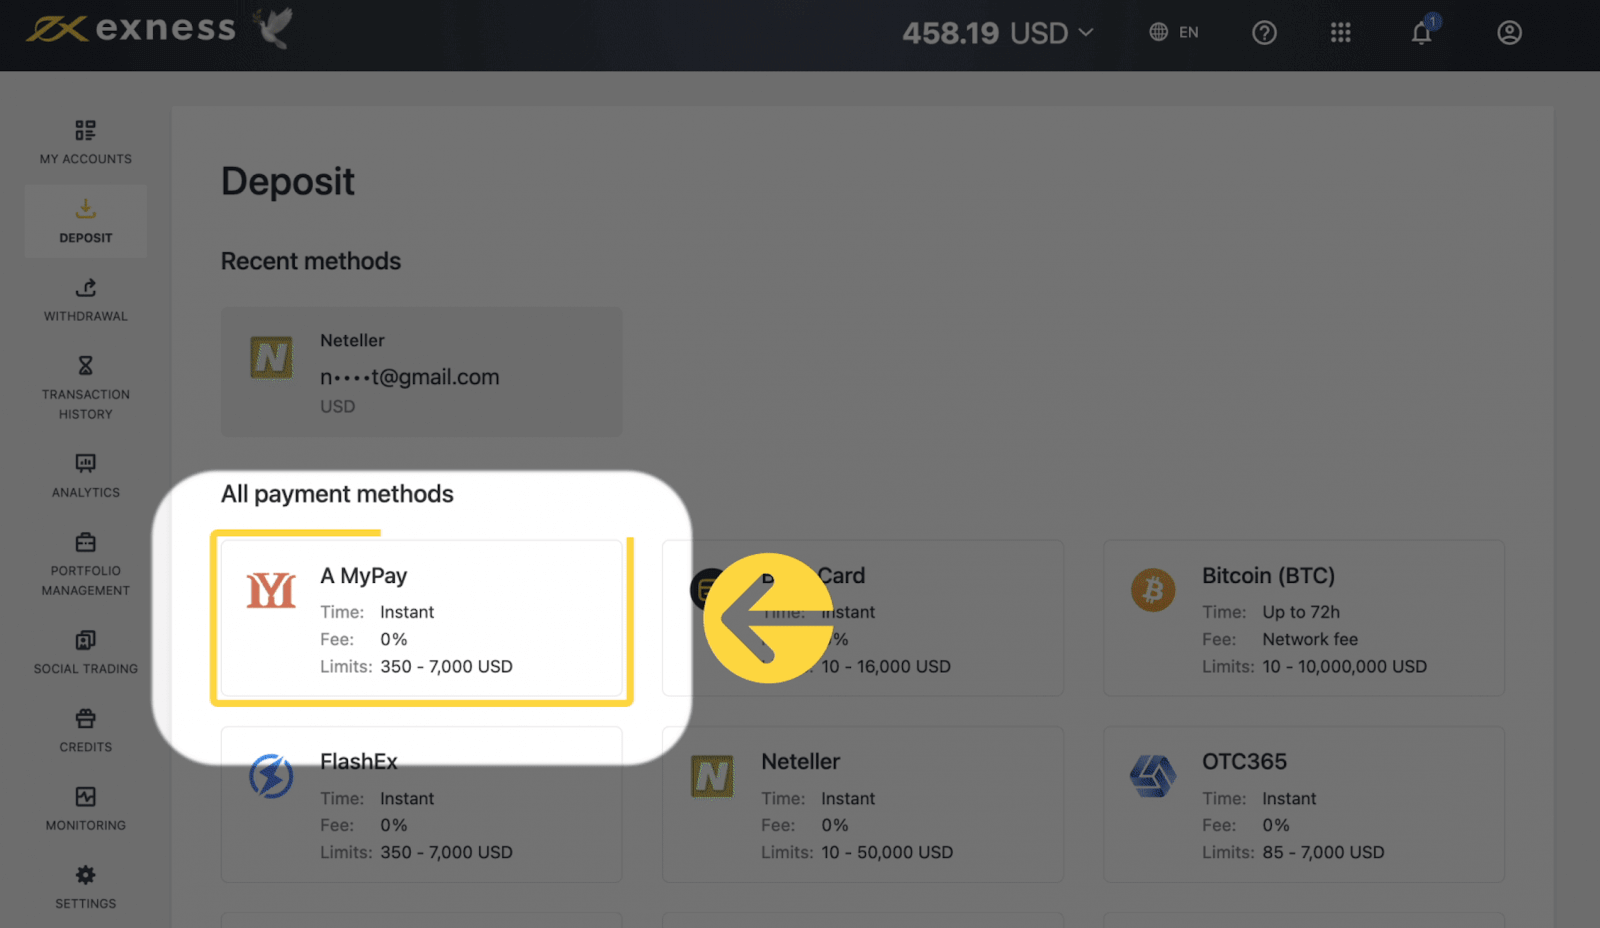Viewport: 1600px width, 928px height.
Task: Click the Settings gear icon
Action: pos(86,875)
